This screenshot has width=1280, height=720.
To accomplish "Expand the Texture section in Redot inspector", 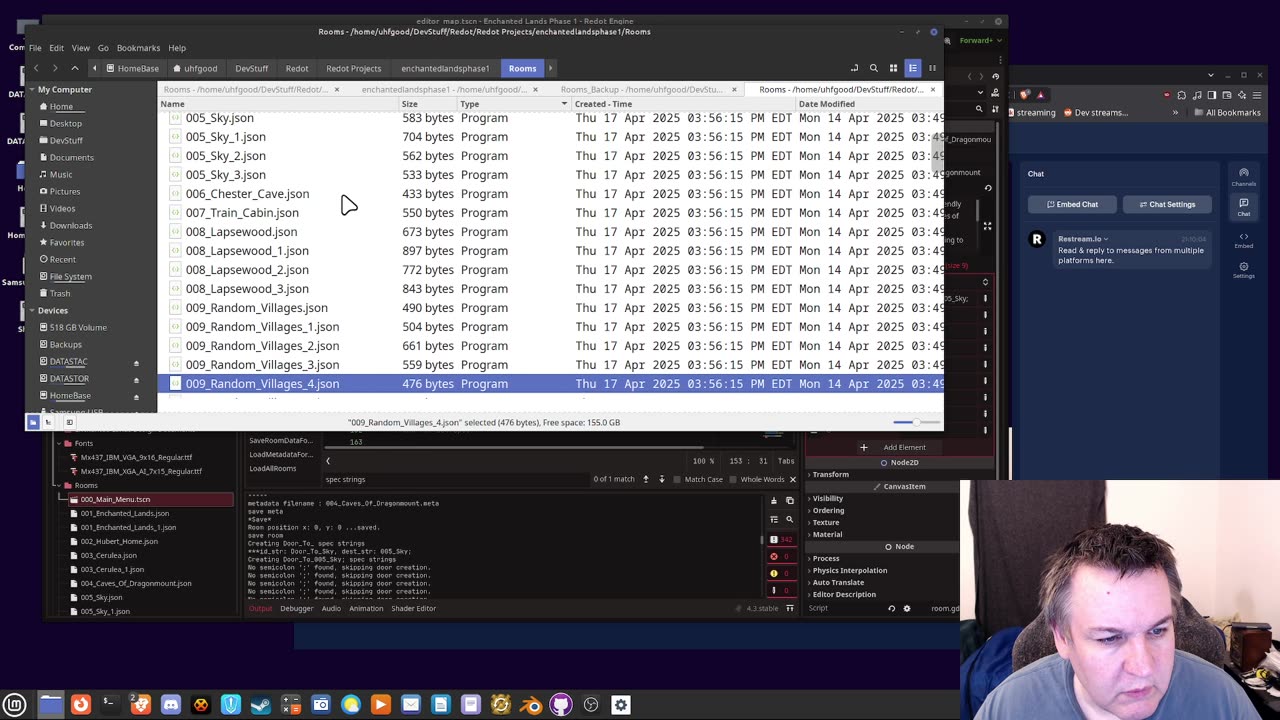I will tap(825, 522).
